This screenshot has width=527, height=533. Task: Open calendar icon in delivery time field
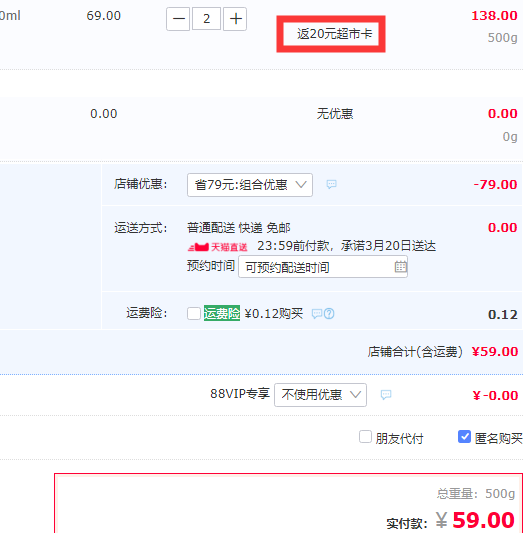click(x=401, y=267)
